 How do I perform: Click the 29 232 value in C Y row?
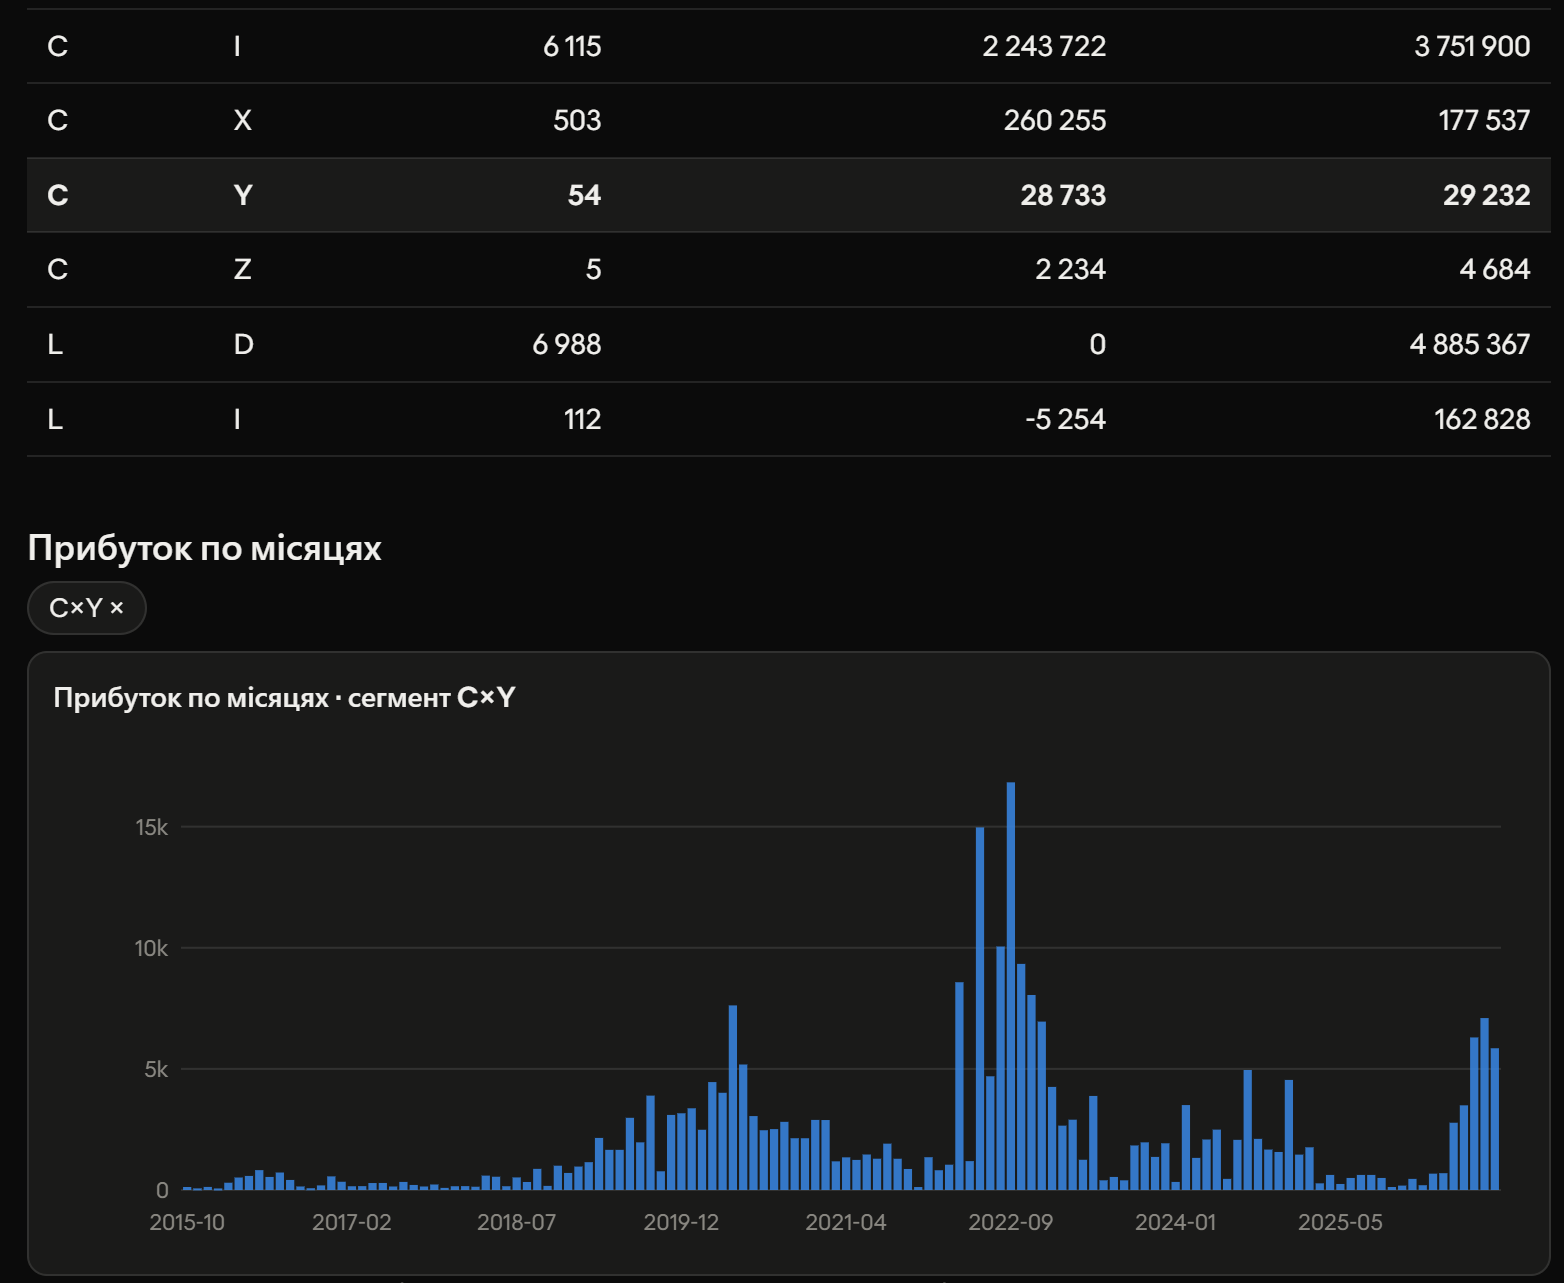coord(1486,195)
